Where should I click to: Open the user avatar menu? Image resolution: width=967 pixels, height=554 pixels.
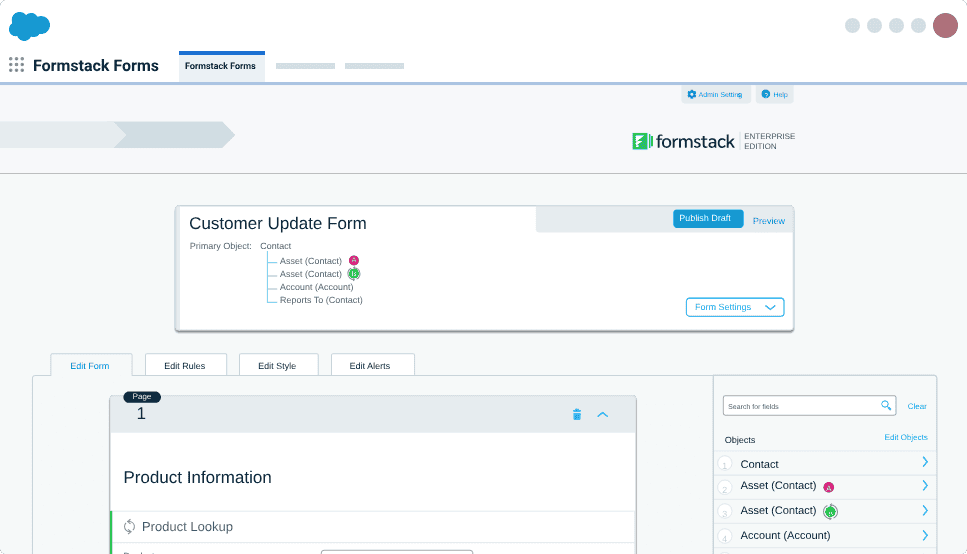945,25
